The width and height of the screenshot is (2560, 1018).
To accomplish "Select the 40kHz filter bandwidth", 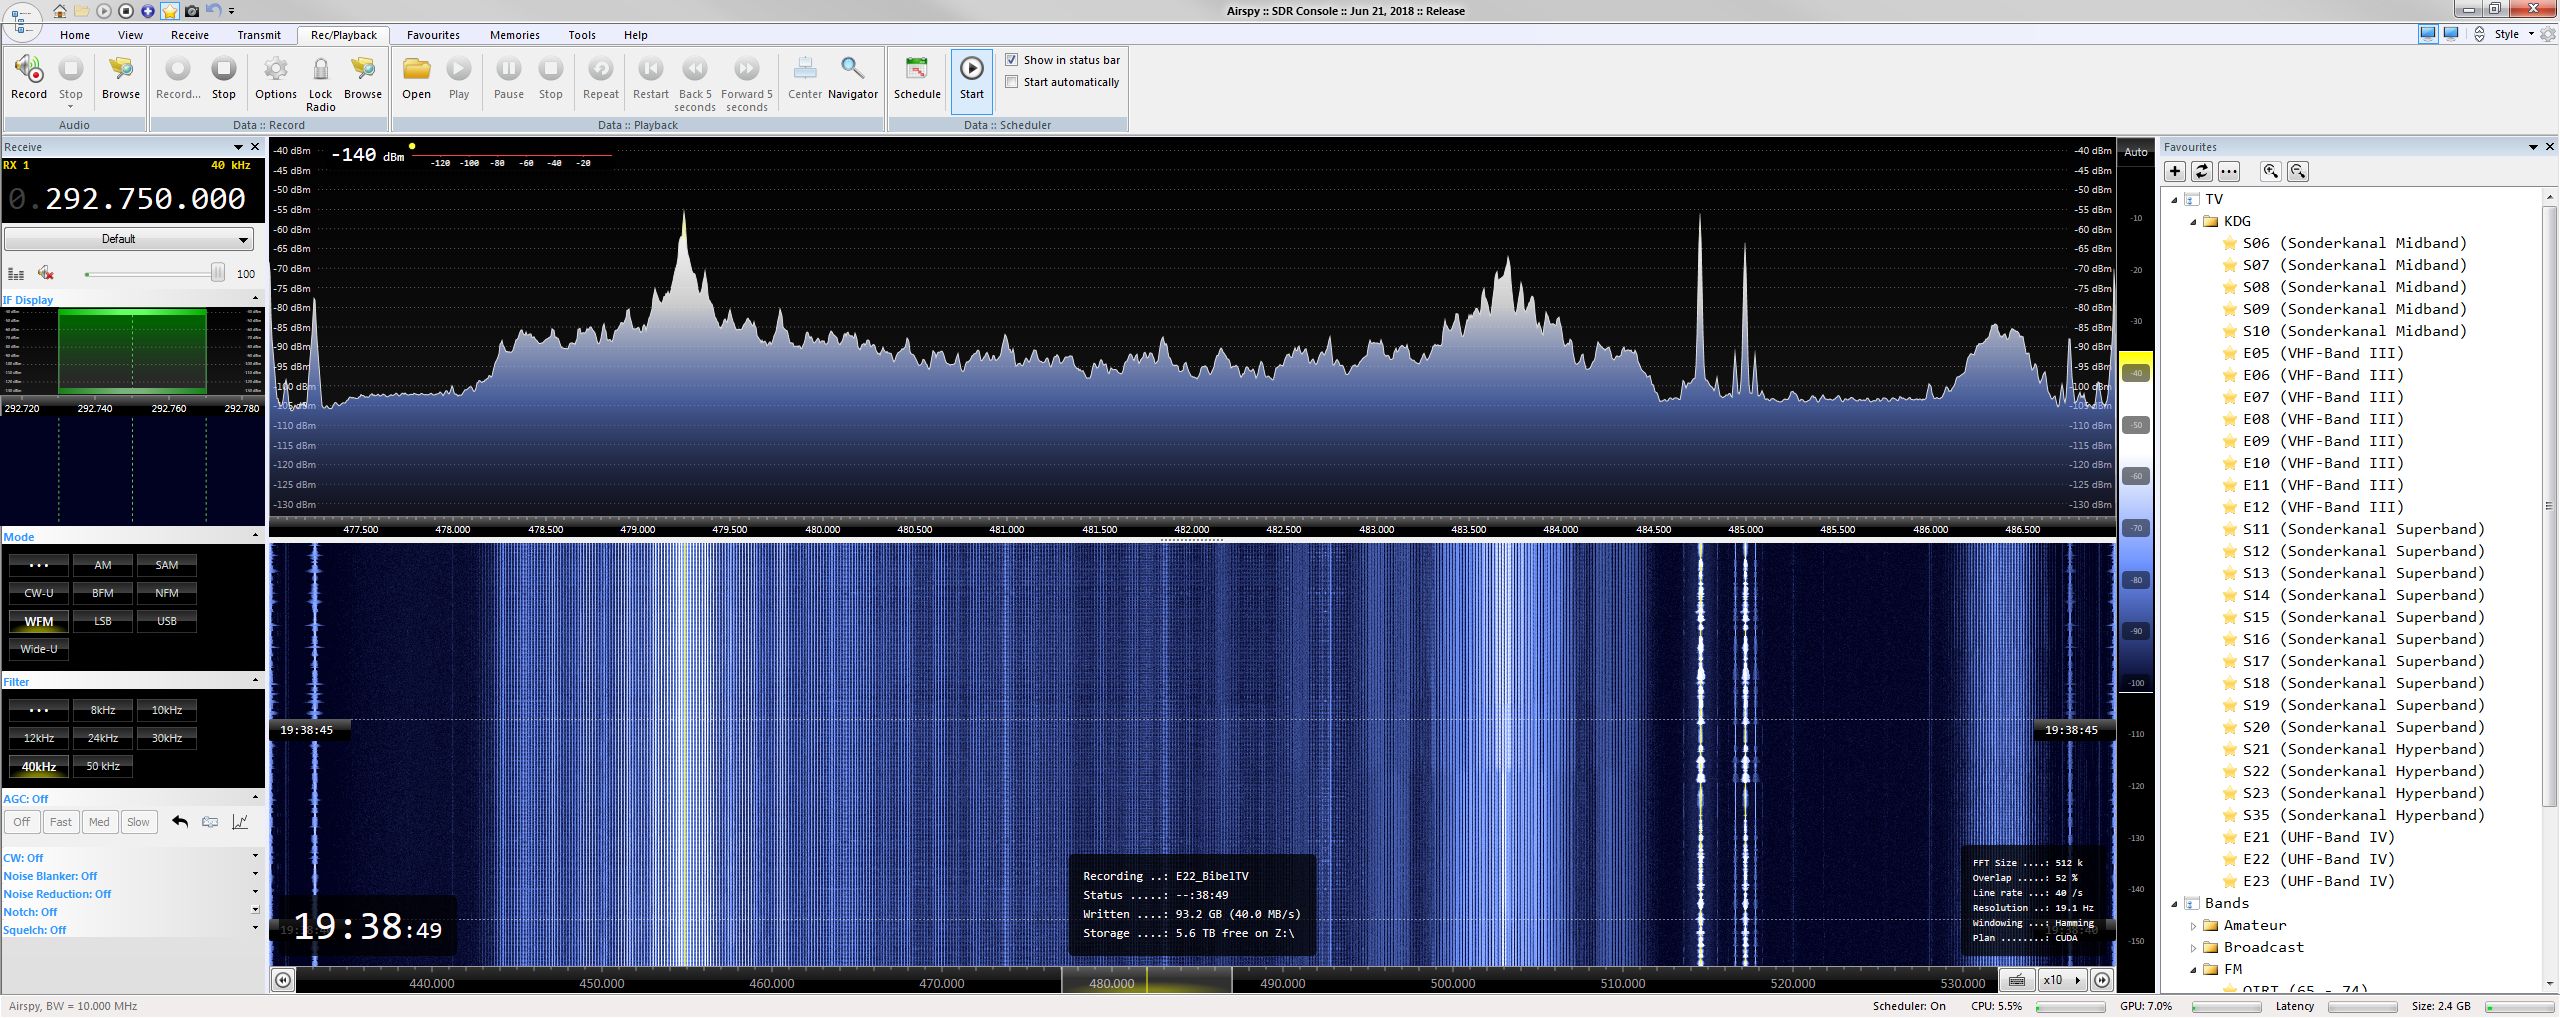I will (39, 766).
